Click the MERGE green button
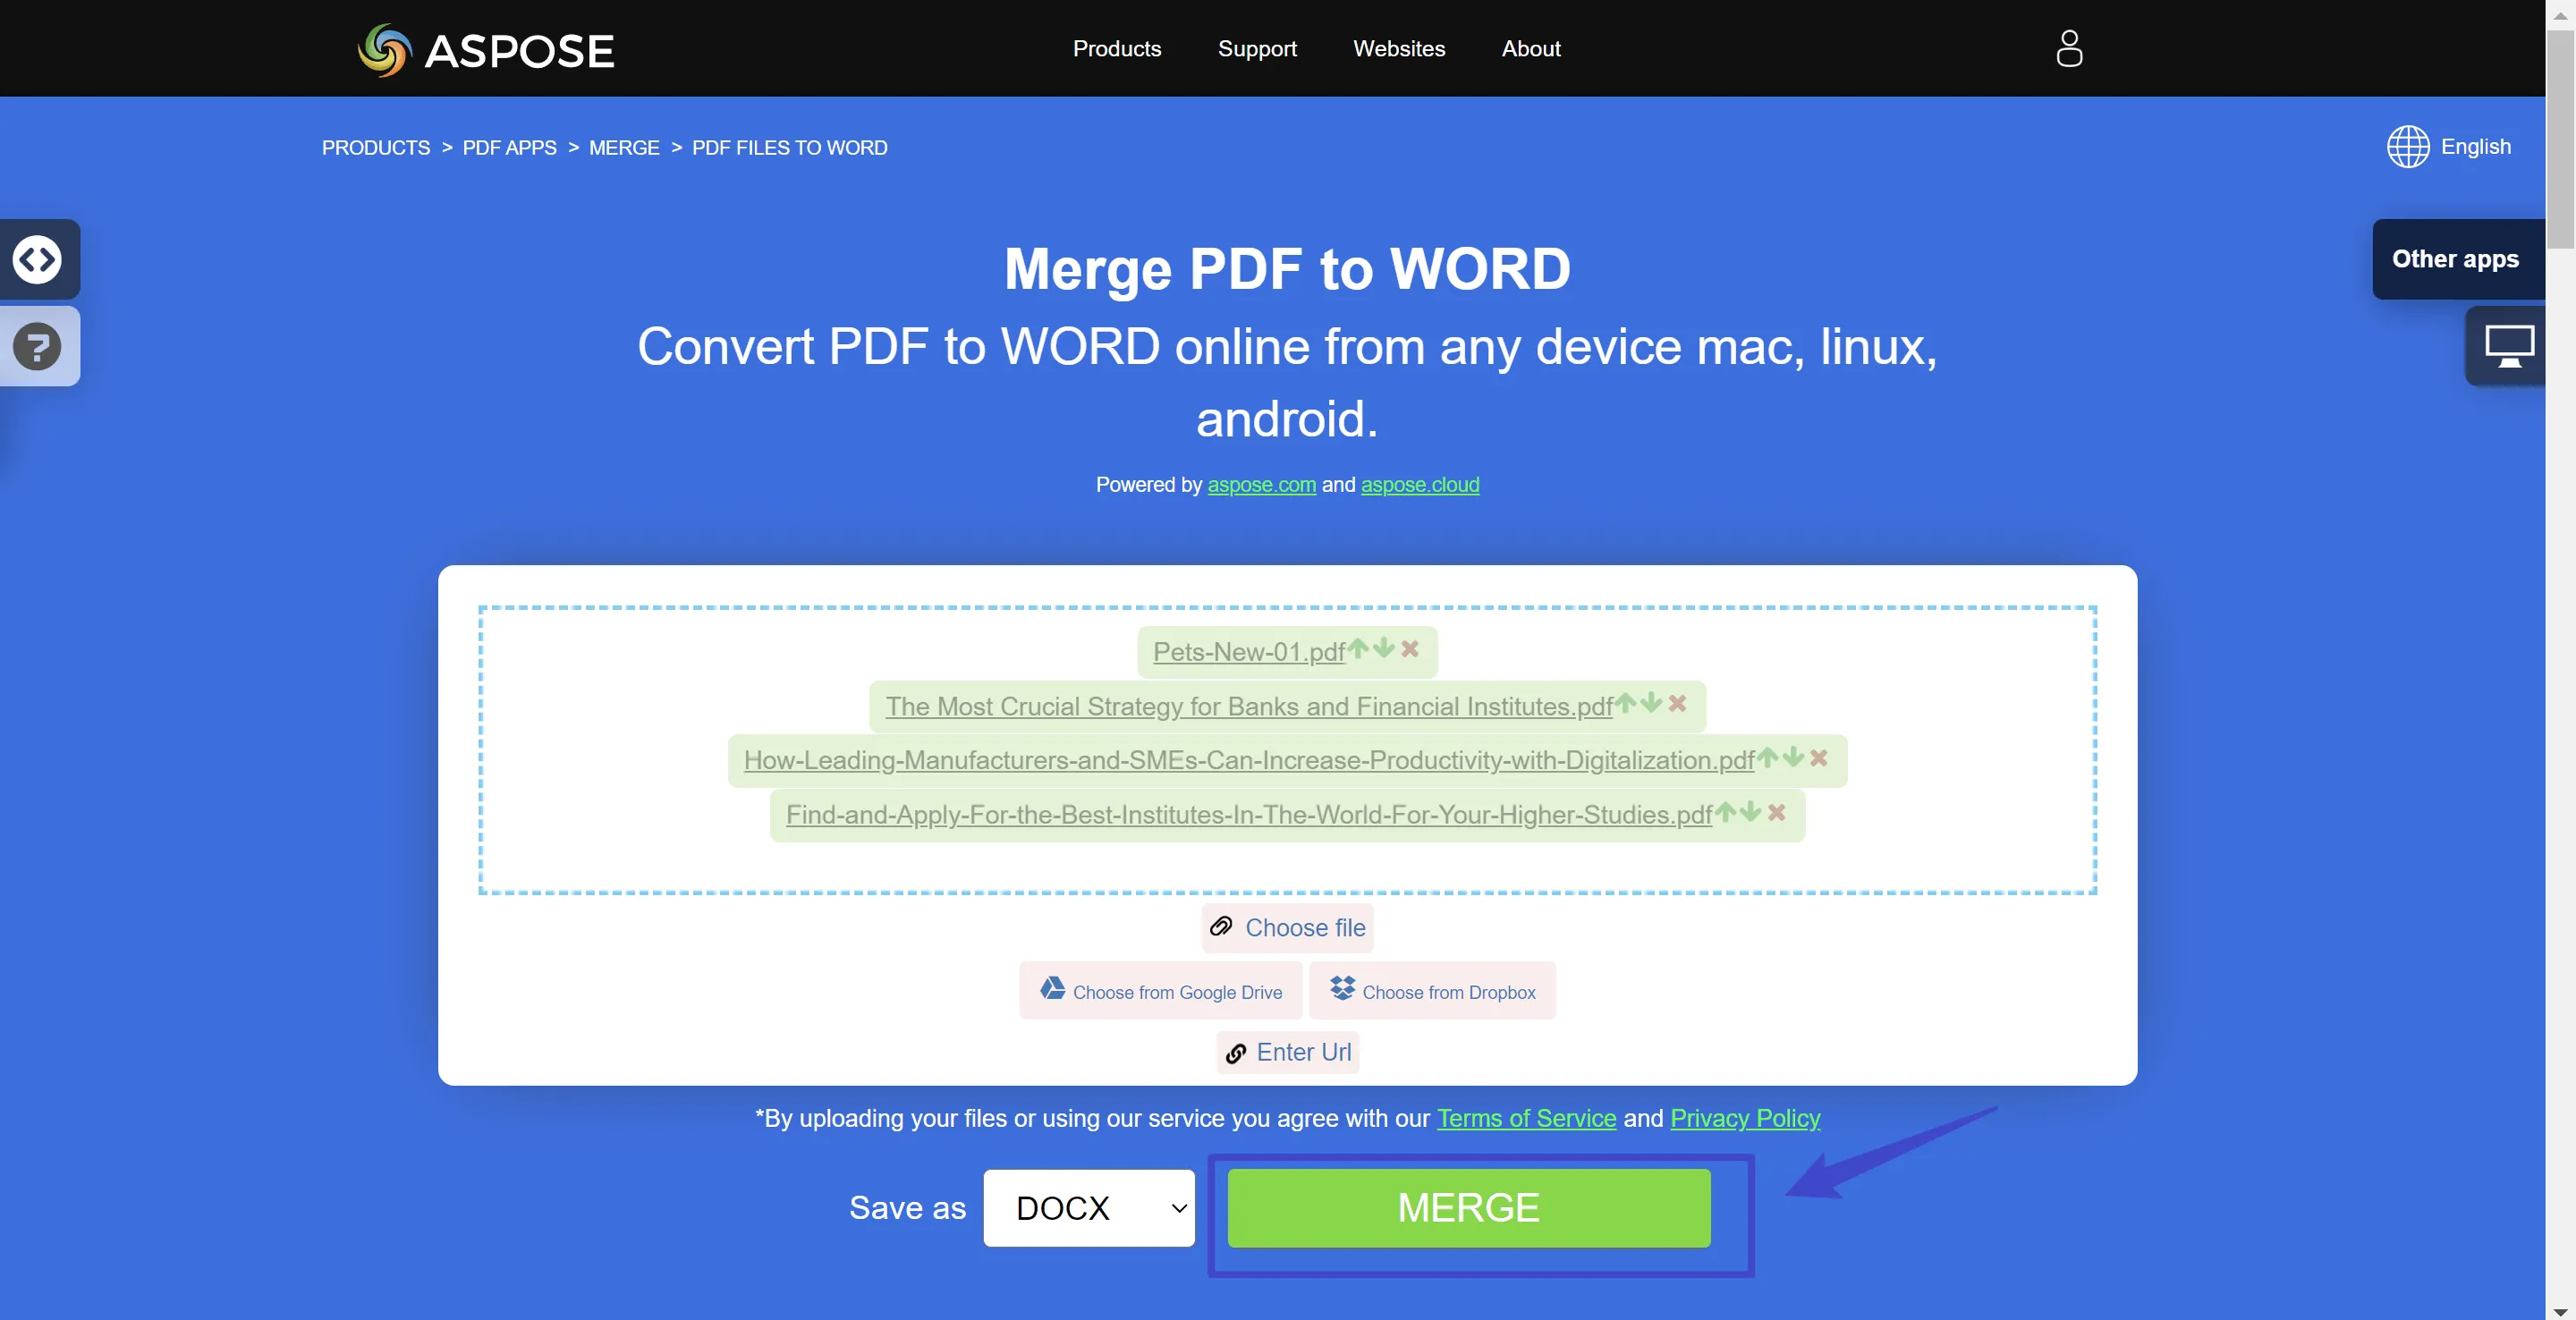The width and height of the screenshot is (2576, 1320). [x=1468, y=1207]
